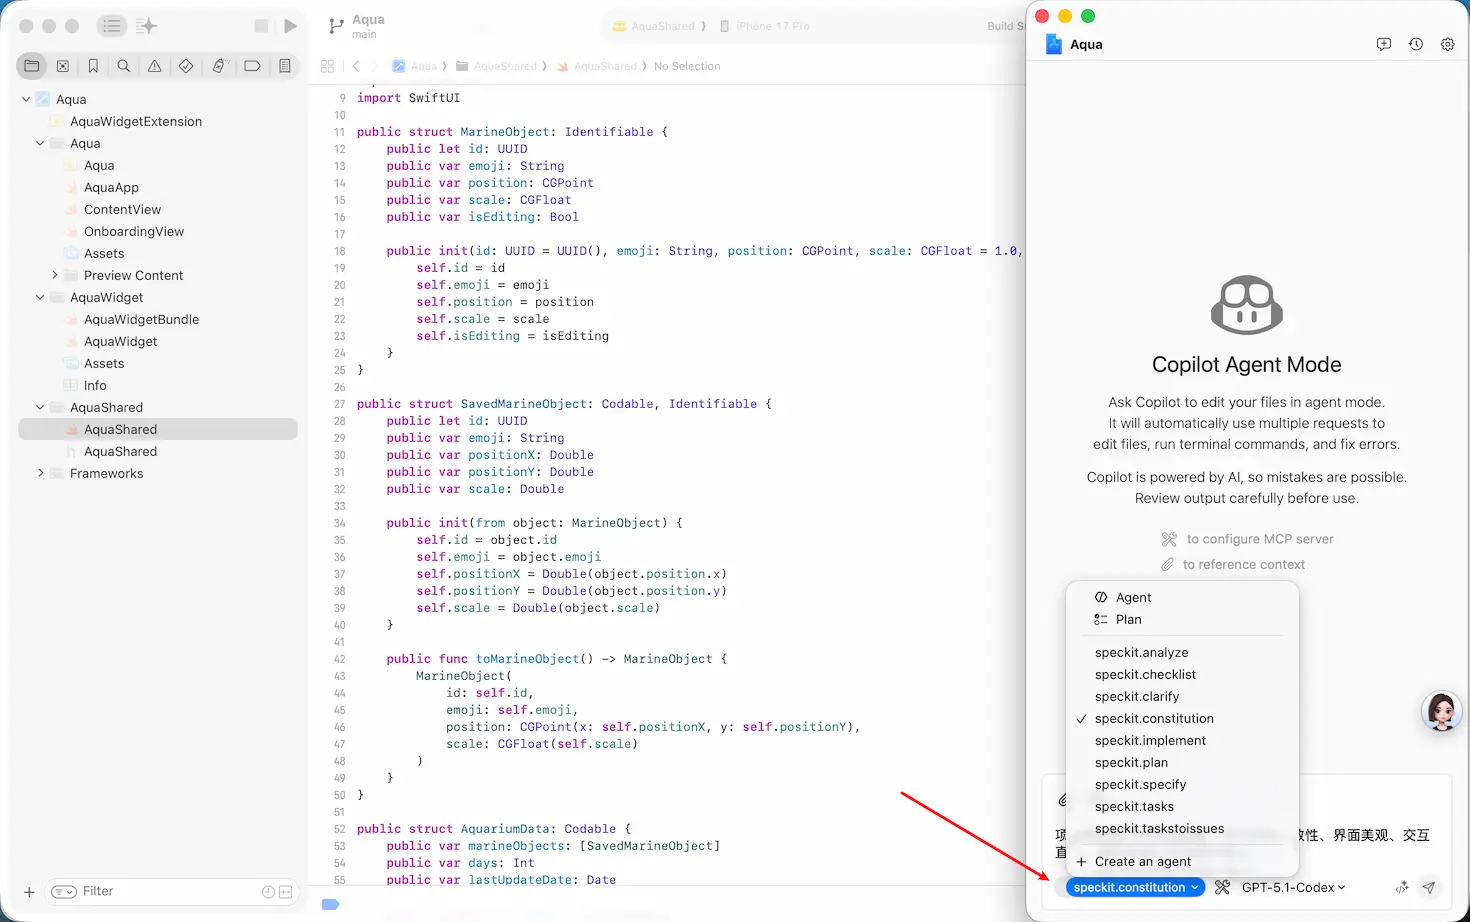
Task: Expand the Preview Content folder
Action: (54, 275)
